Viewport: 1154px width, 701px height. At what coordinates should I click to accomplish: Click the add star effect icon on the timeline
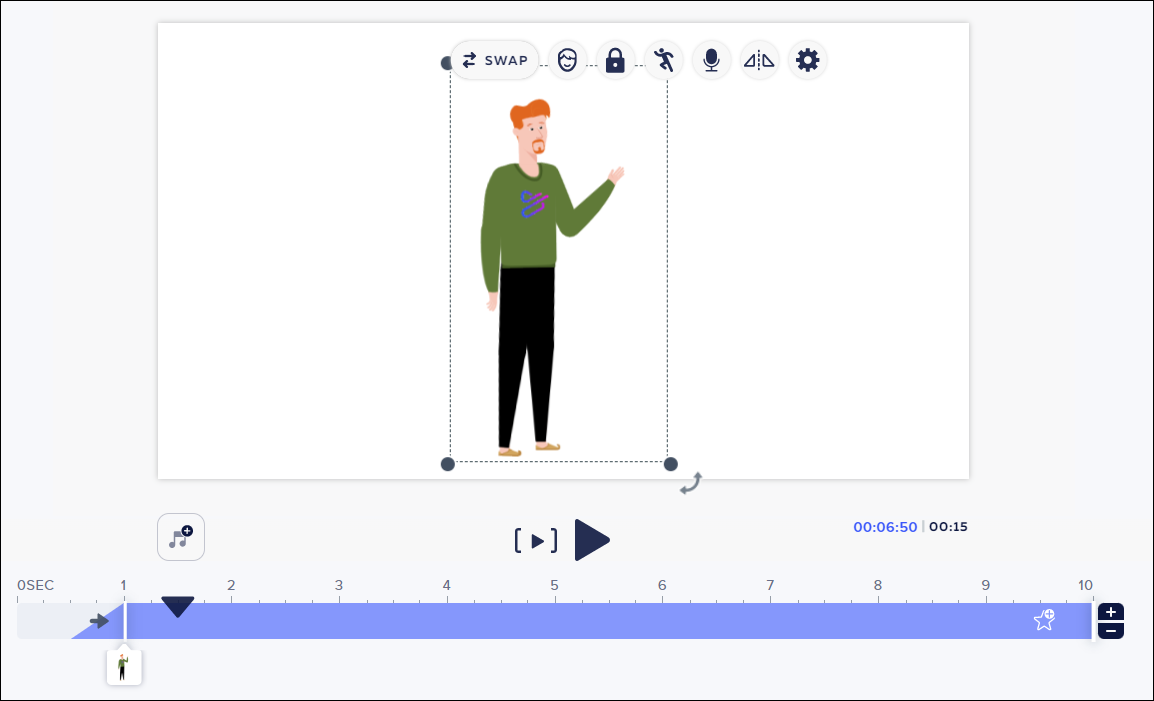click(1044, 620)
